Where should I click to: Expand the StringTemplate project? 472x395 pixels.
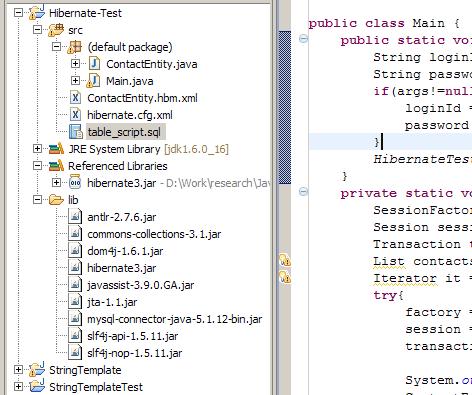(19, 369)
